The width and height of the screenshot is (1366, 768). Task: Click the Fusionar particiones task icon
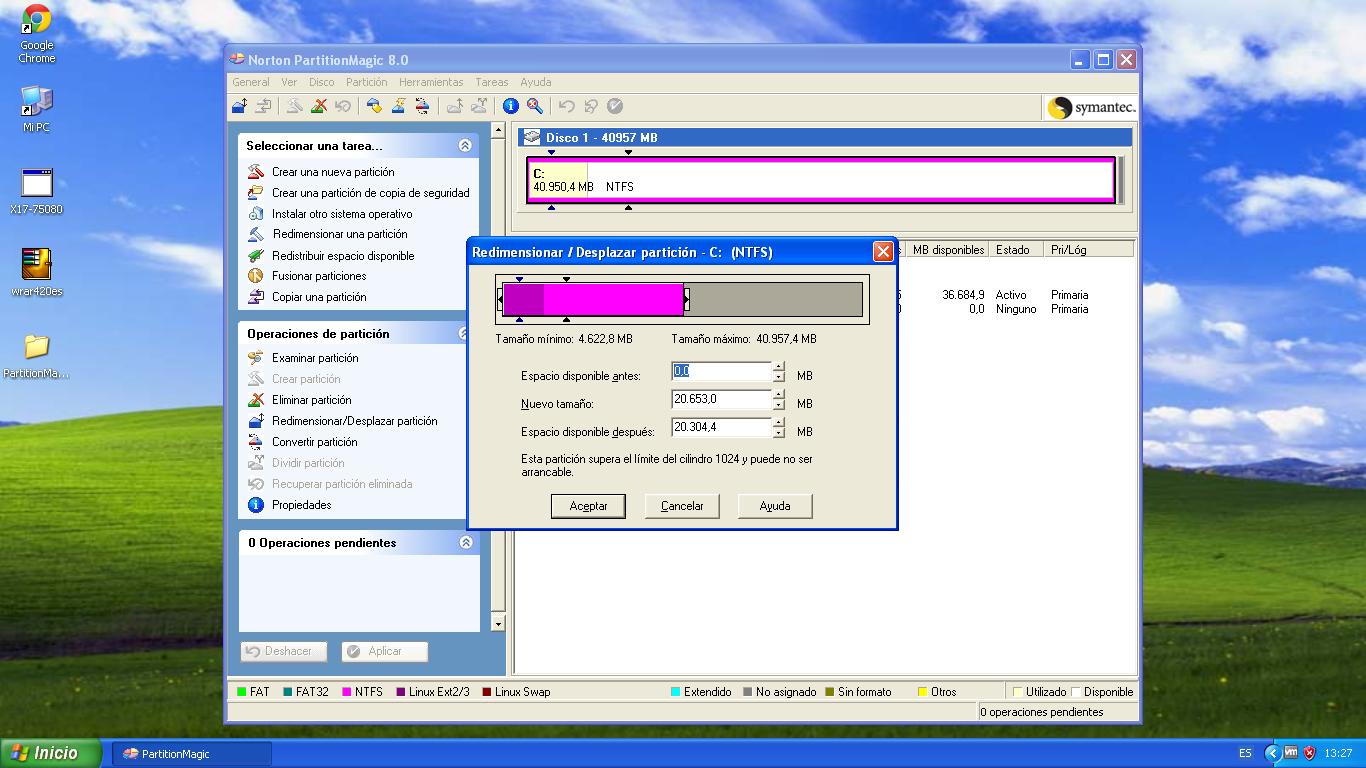tap(258, 276)
